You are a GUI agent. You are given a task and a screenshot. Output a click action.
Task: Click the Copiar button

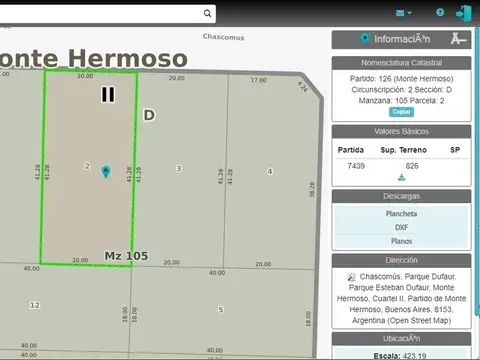coord(401,112)
